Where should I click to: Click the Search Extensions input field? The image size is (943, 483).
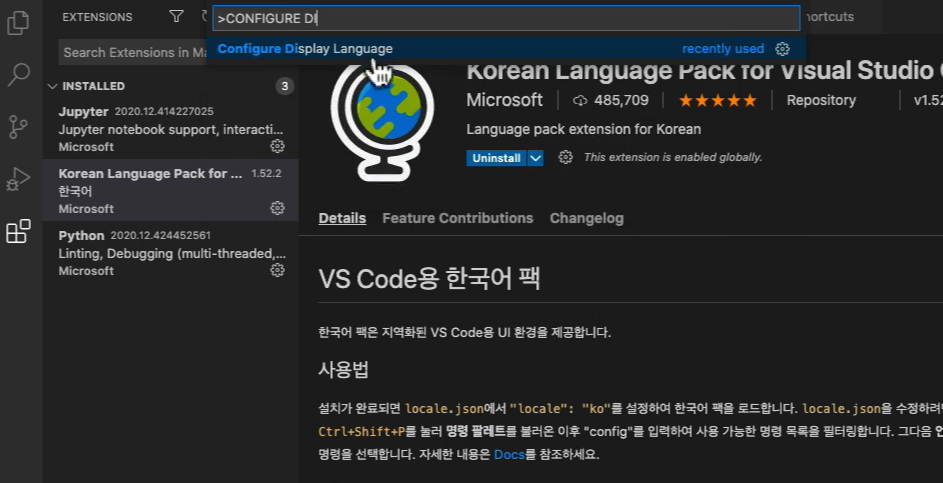(134, 52)
